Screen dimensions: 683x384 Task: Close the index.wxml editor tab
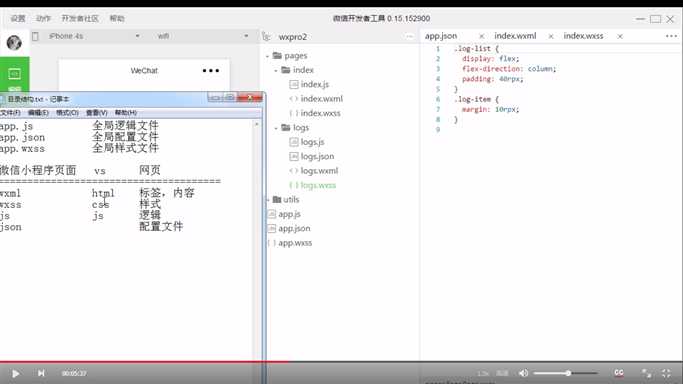pos(551,37)
